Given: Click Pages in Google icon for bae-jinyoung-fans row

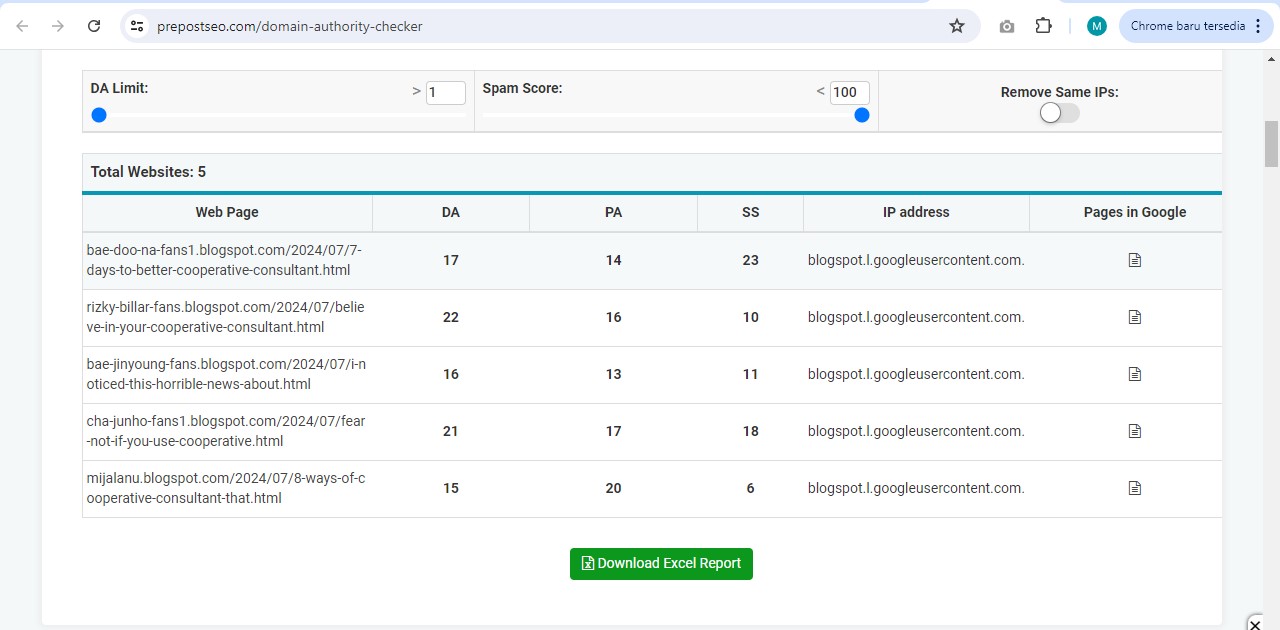Looking at the screenshot, I should (1134, 374).
